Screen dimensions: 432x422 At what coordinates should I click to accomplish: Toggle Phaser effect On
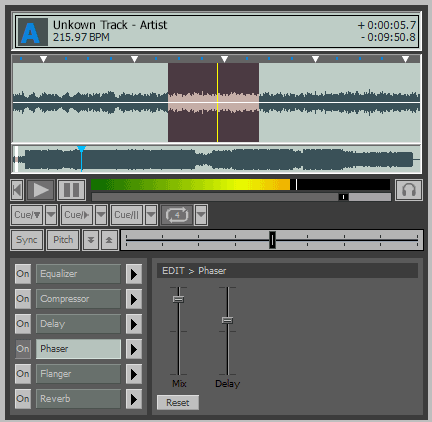coord(23,349)
